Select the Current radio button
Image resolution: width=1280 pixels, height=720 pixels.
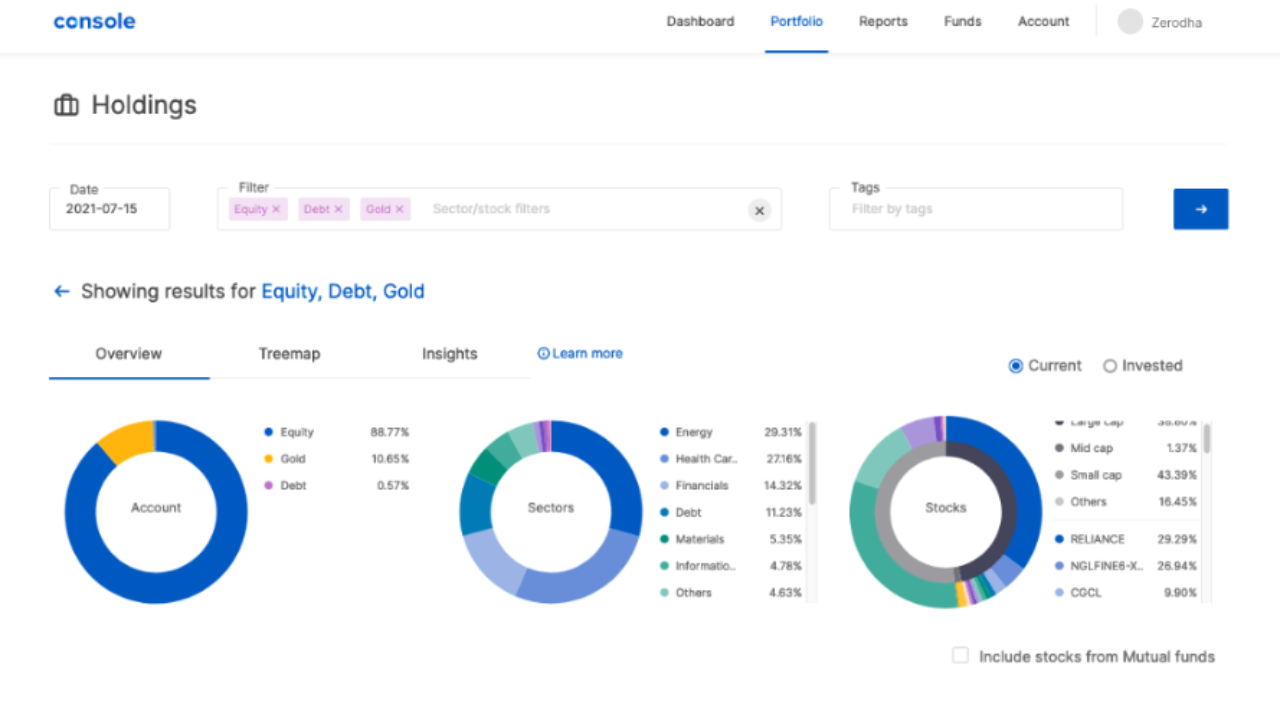1016,366
